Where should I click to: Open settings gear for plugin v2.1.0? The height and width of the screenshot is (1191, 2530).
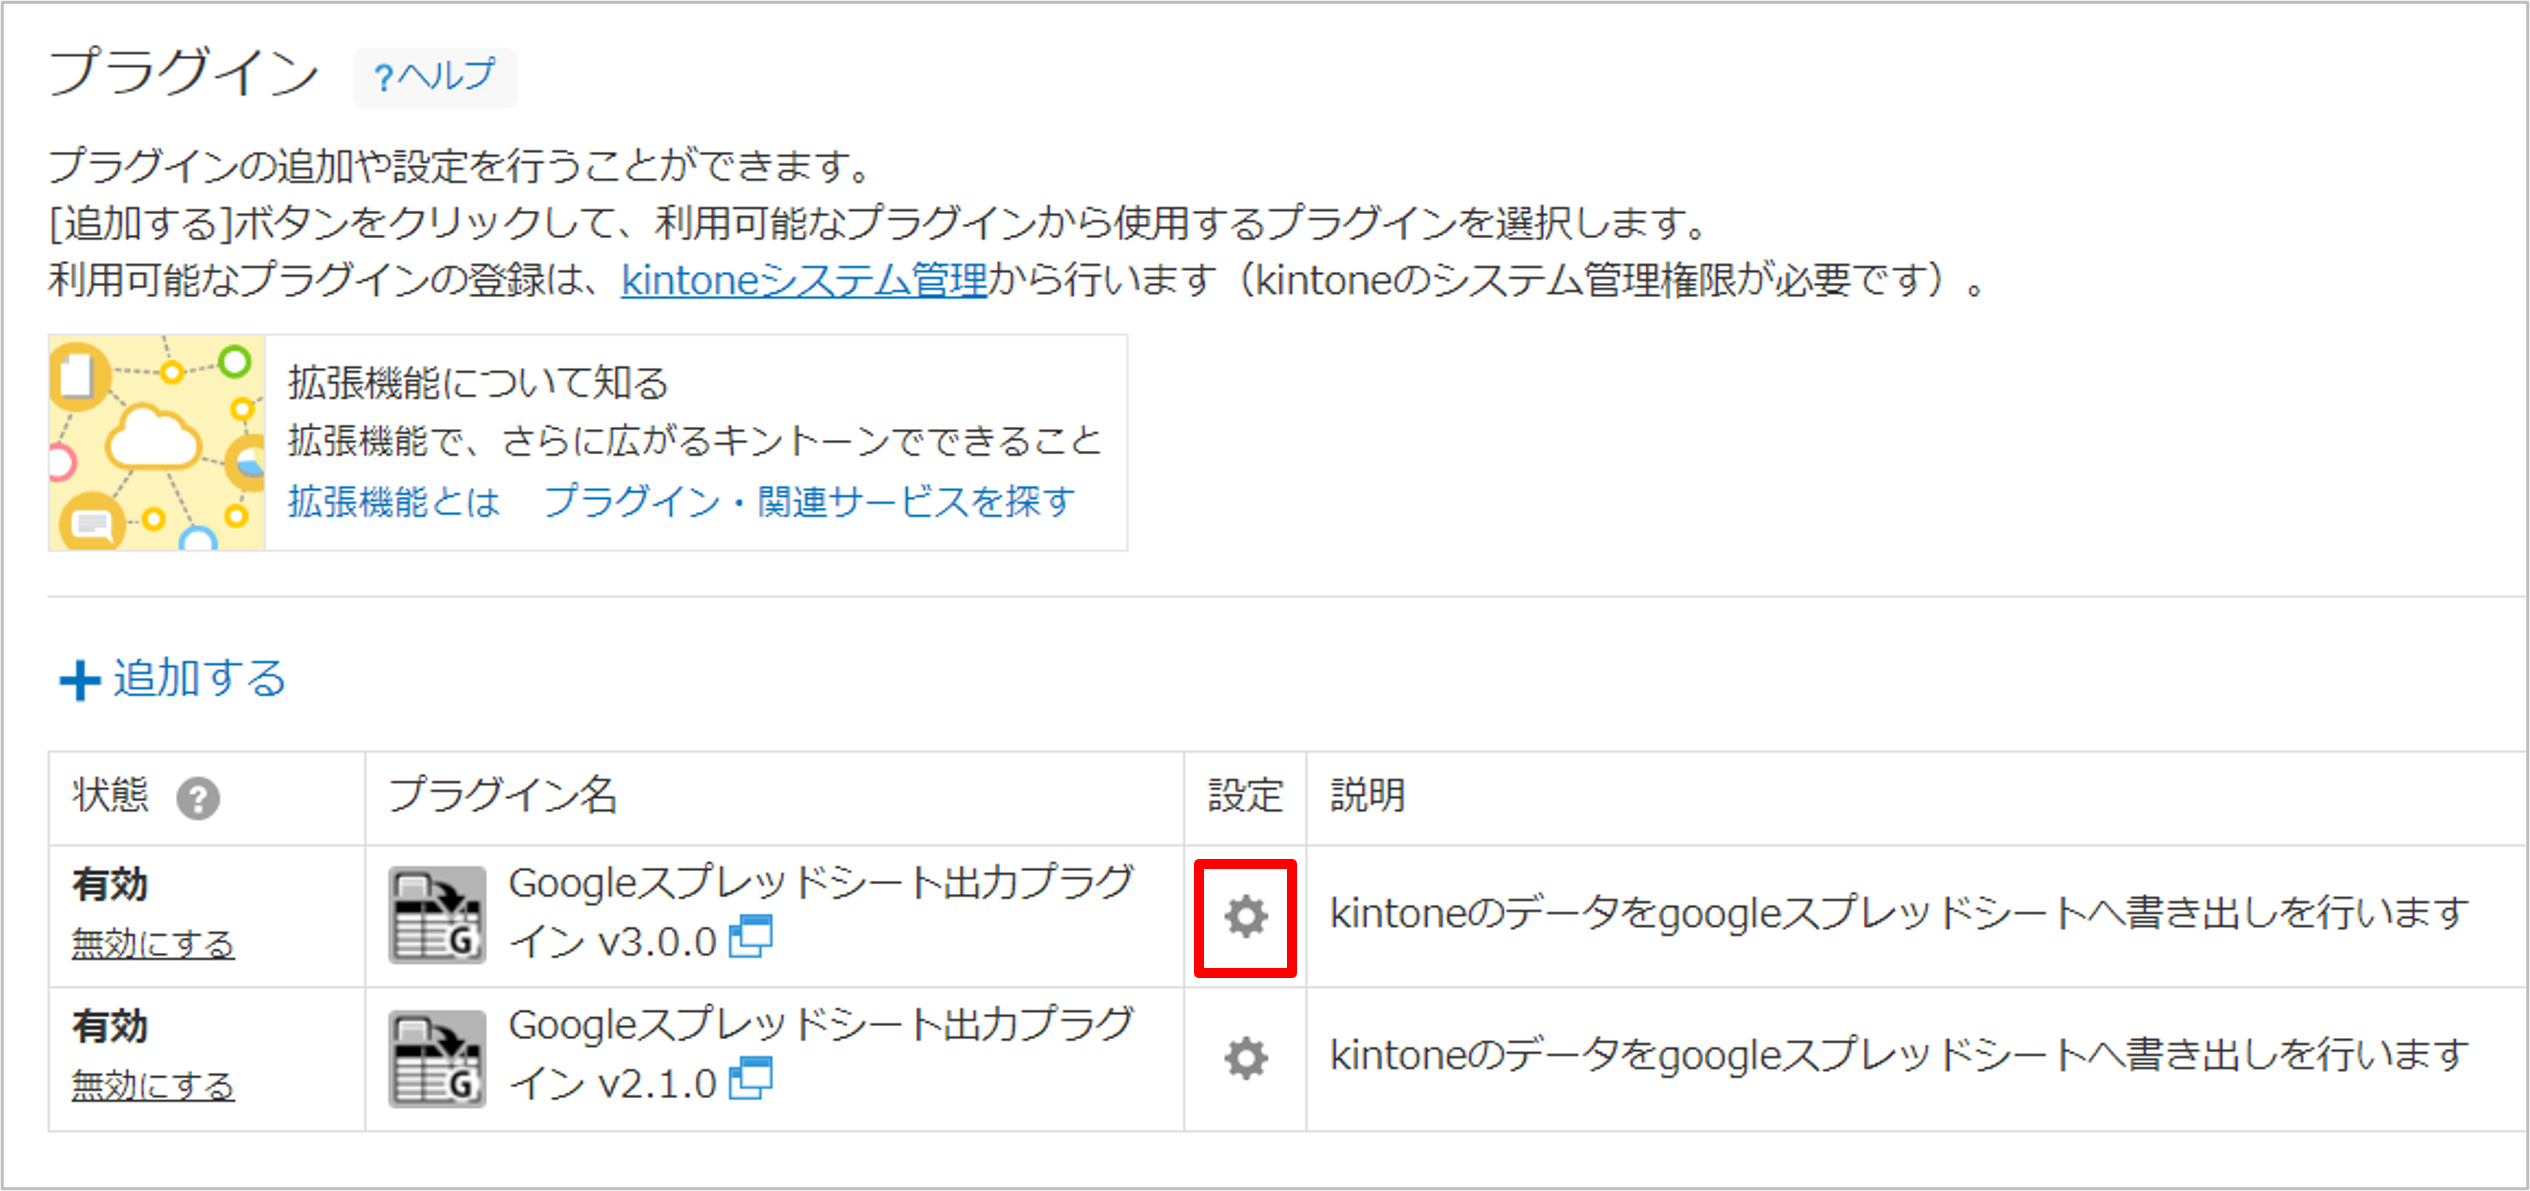click(1245, 1058)
